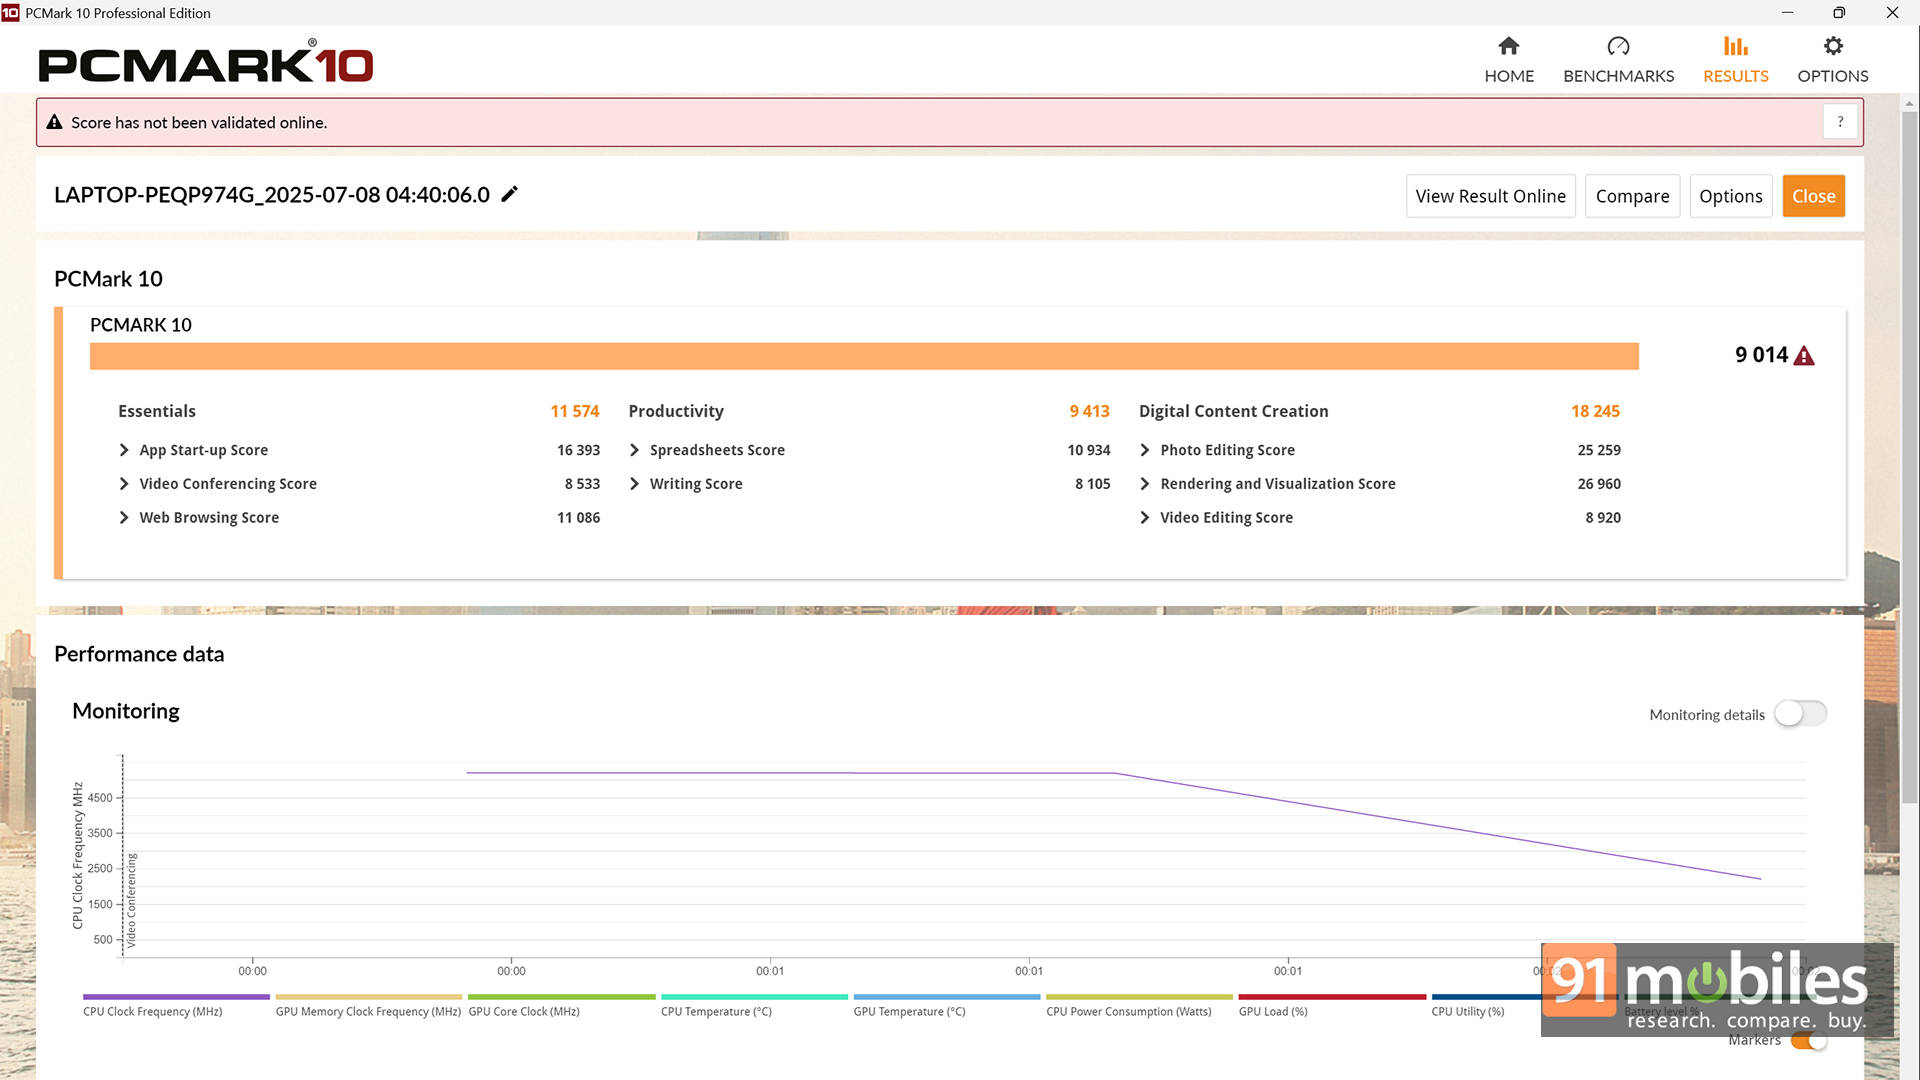Expand the Video Editing Score row
The height and width of the screenshot is (1080, 1920).
coord(1145,518)
